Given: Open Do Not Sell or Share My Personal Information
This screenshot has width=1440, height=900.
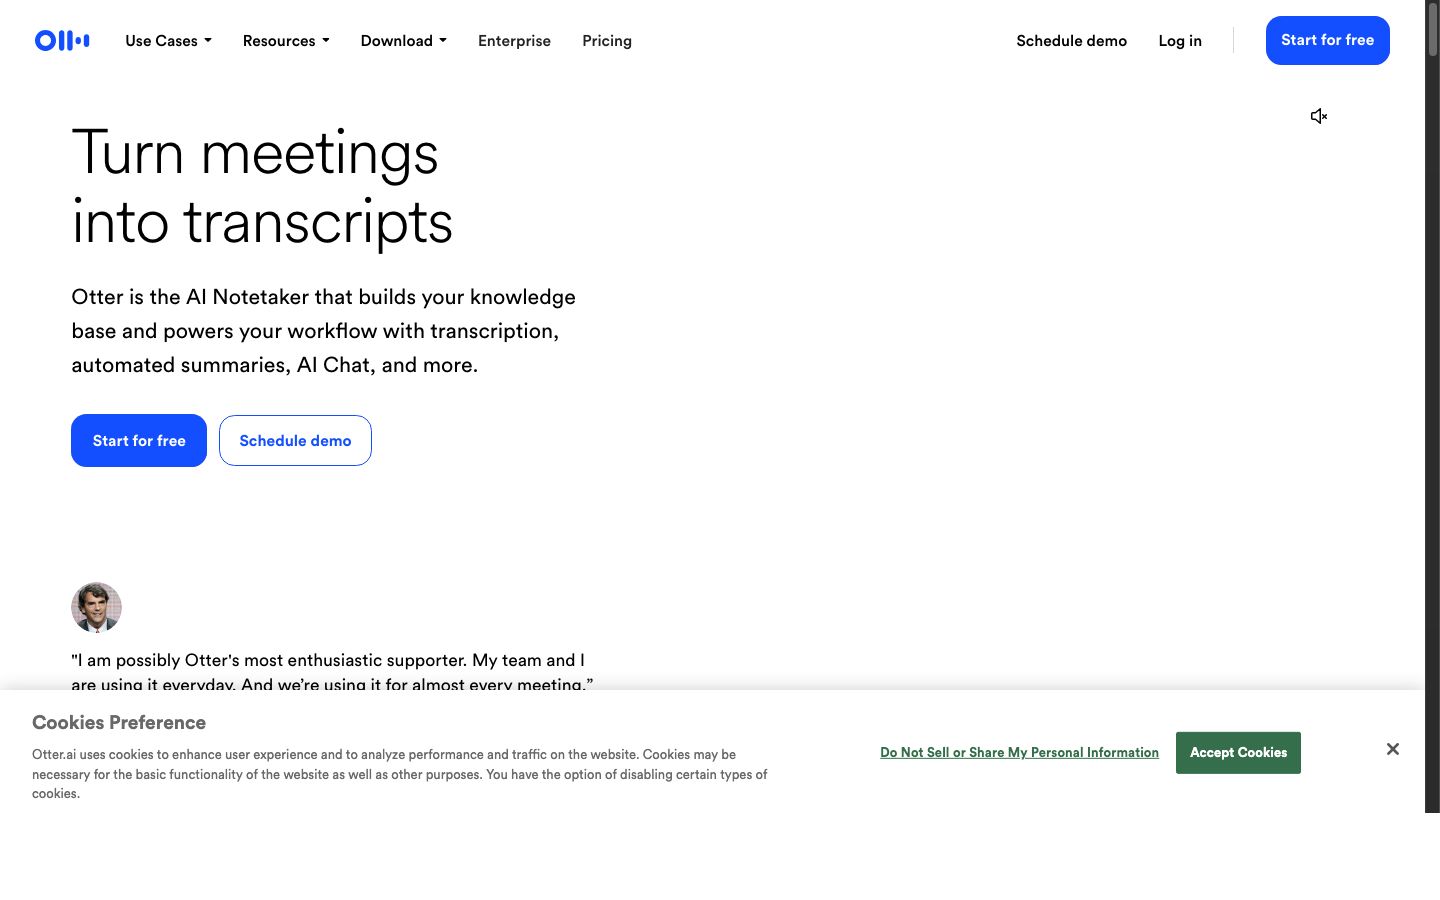Looking at the screenshot, I should [1019, 752].
